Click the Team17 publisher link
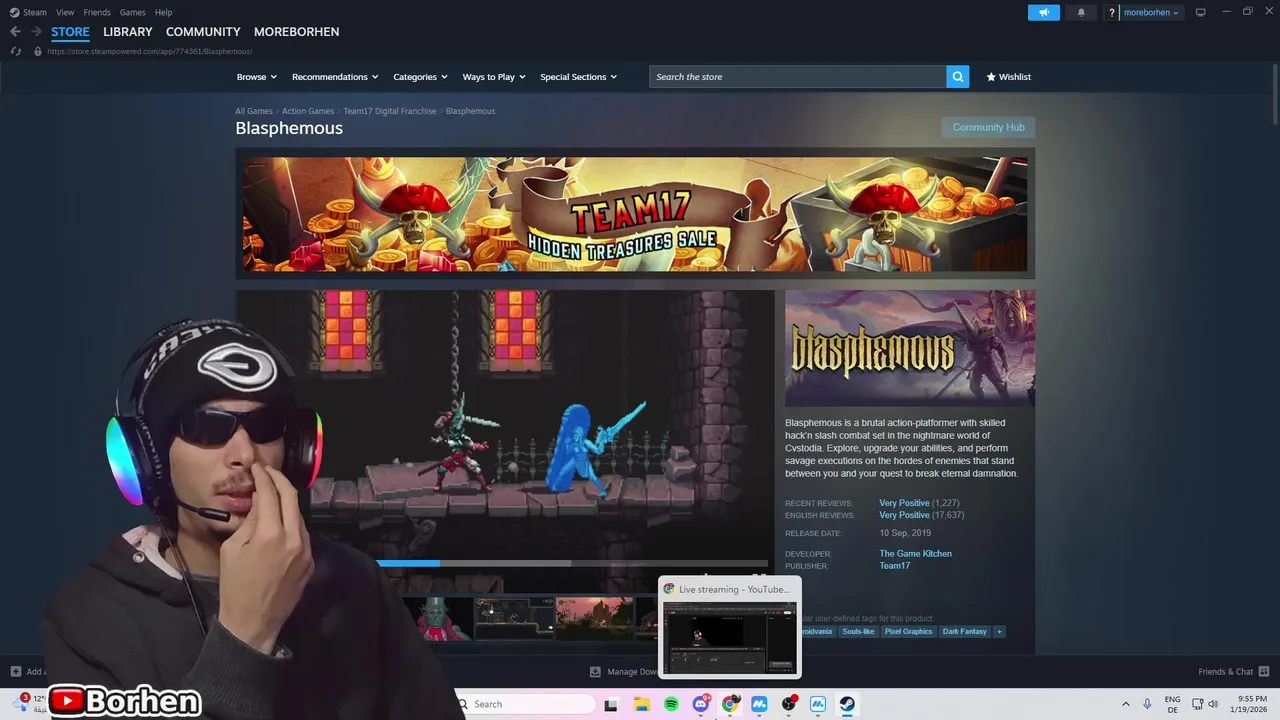 (894, 566)
